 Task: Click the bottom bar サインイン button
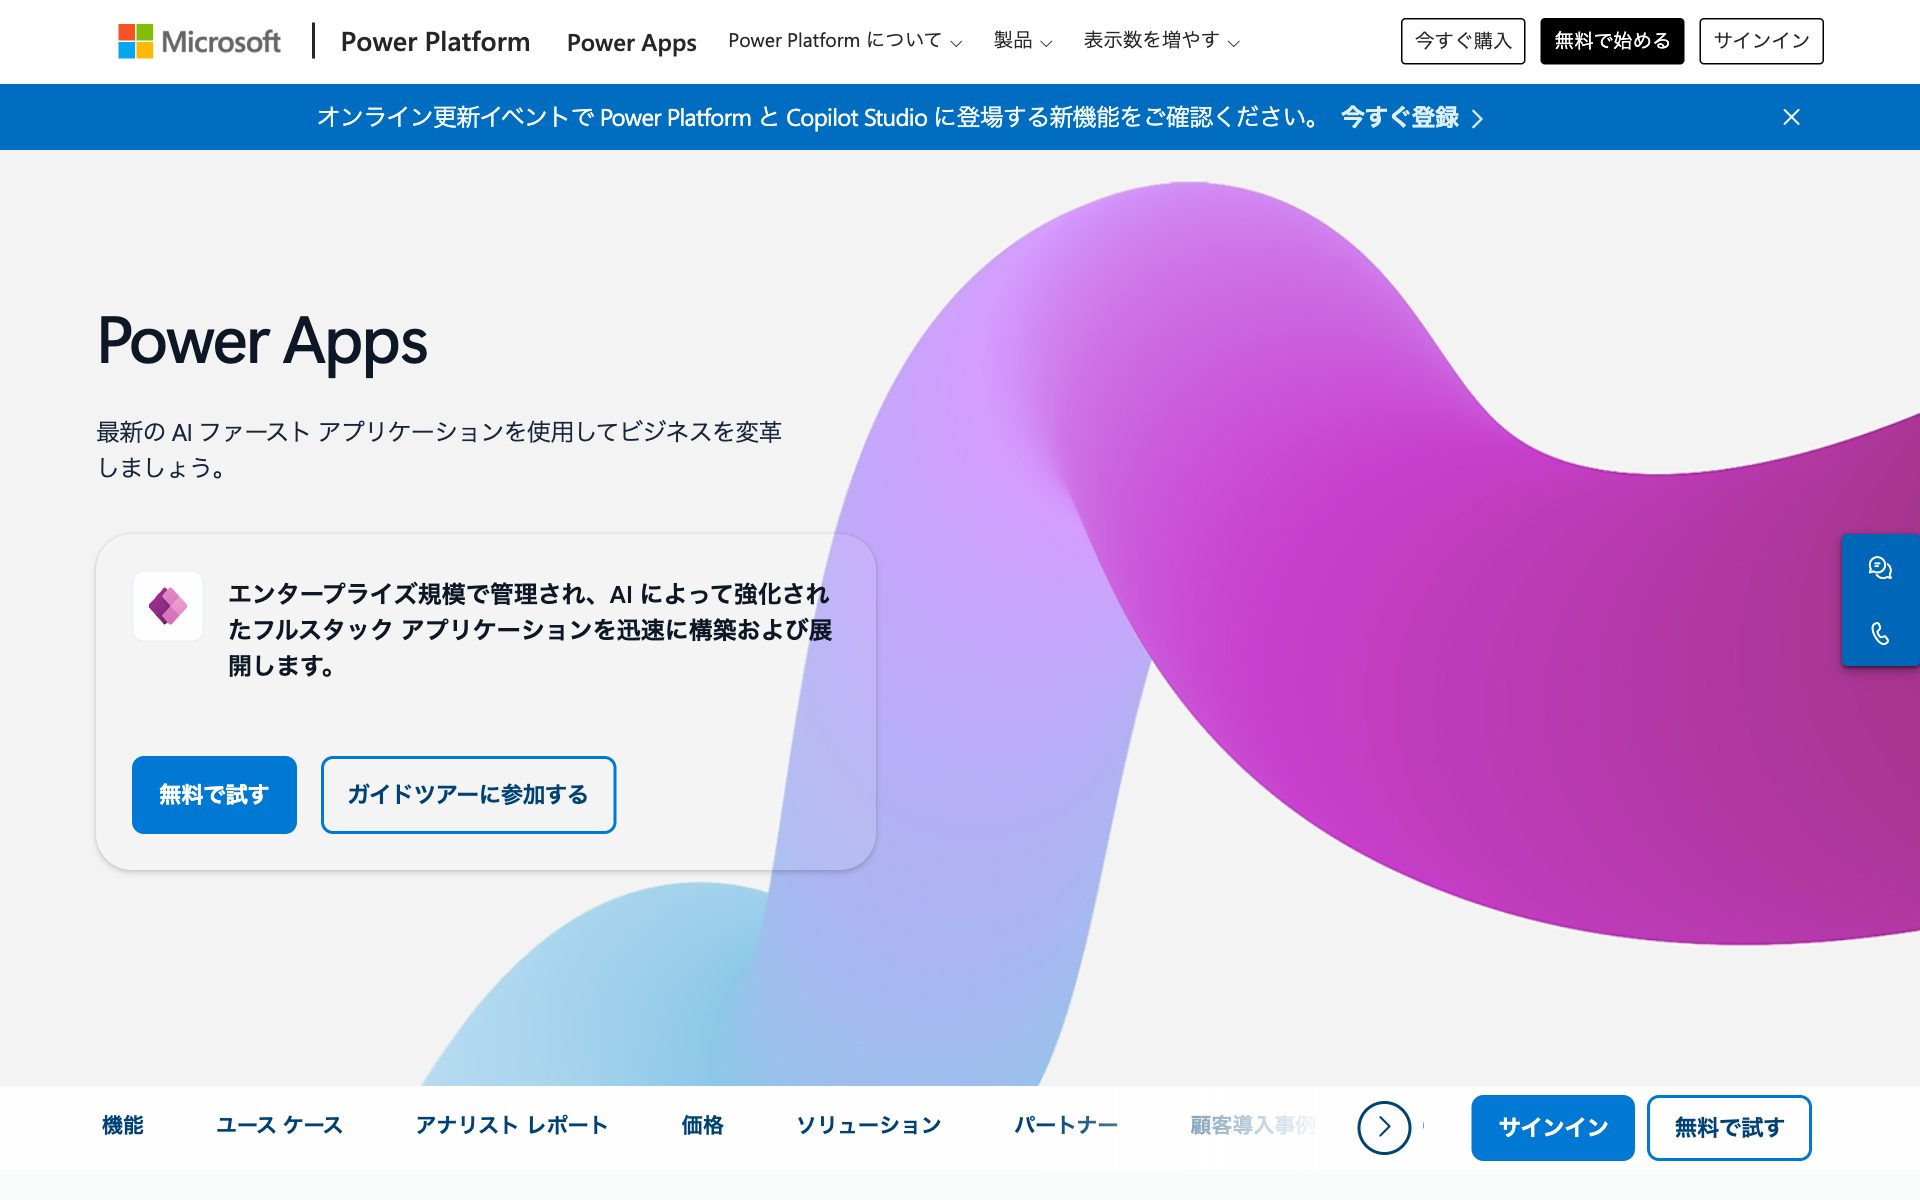pos(1553,1128)
